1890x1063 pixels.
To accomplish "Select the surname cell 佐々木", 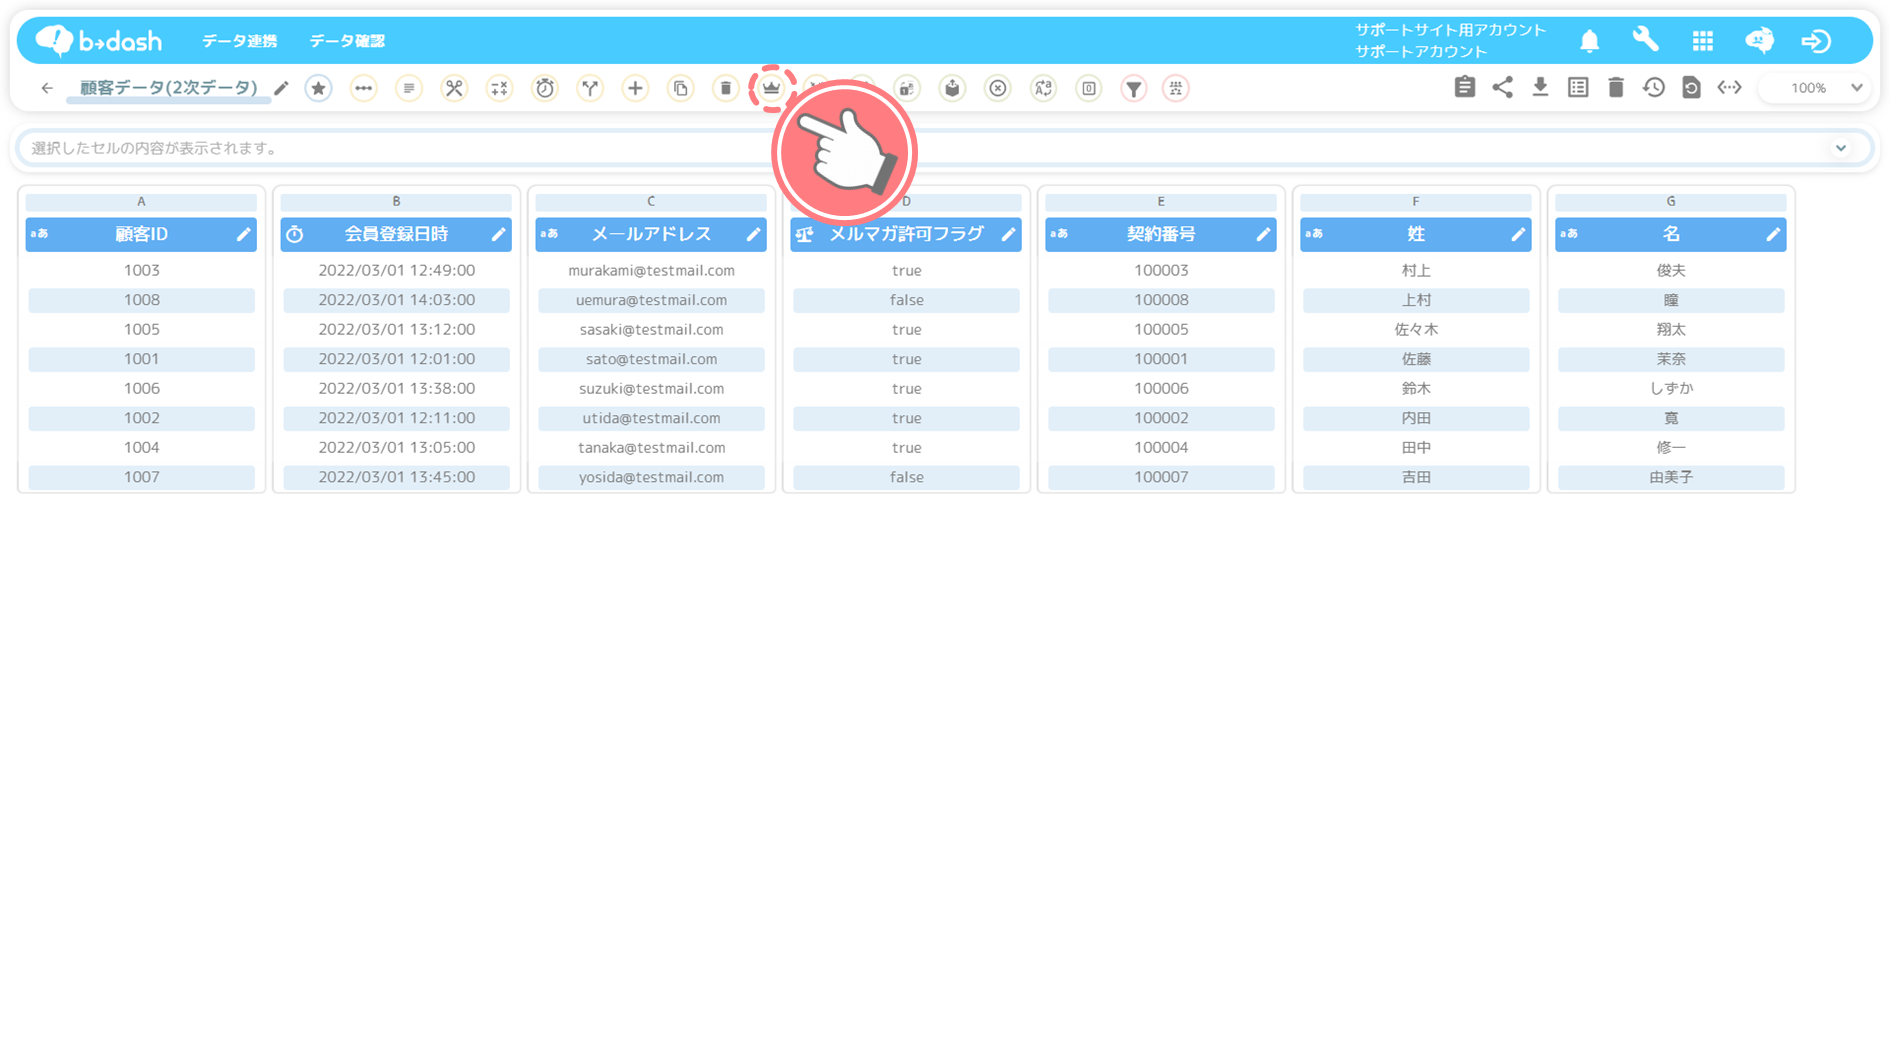I will pyautogui.click(x=1416, y=329).
